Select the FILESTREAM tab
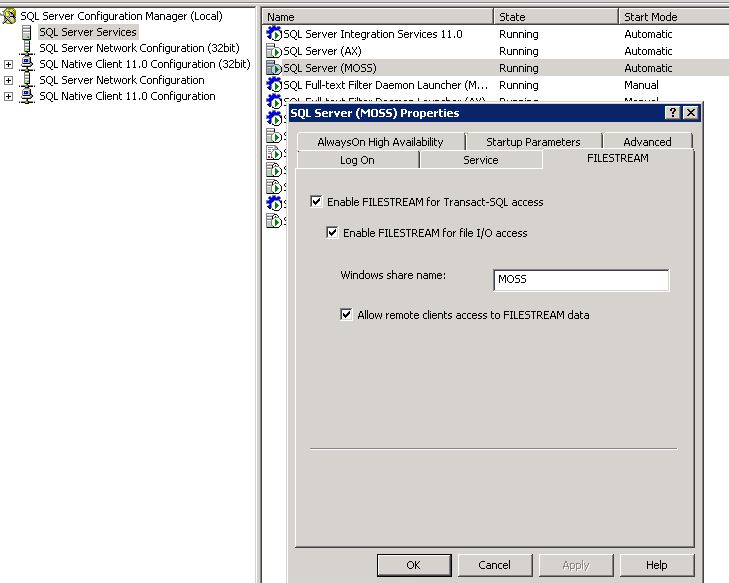This screenshot has height=583, width=729. [618, 158]
